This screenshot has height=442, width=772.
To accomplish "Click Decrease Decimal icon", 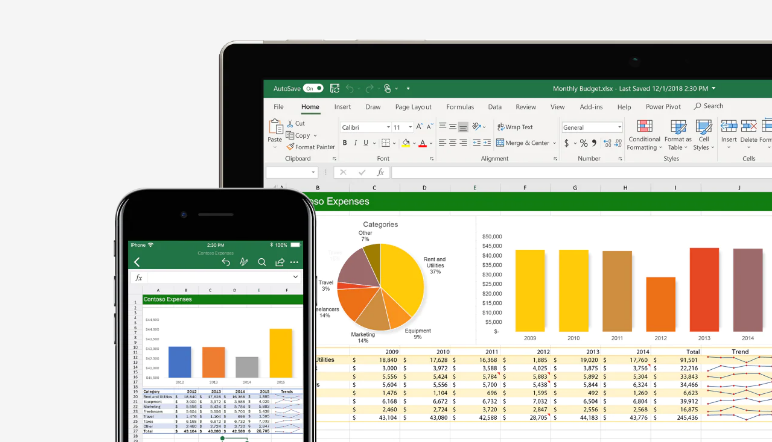I will (x=618, y=143).
